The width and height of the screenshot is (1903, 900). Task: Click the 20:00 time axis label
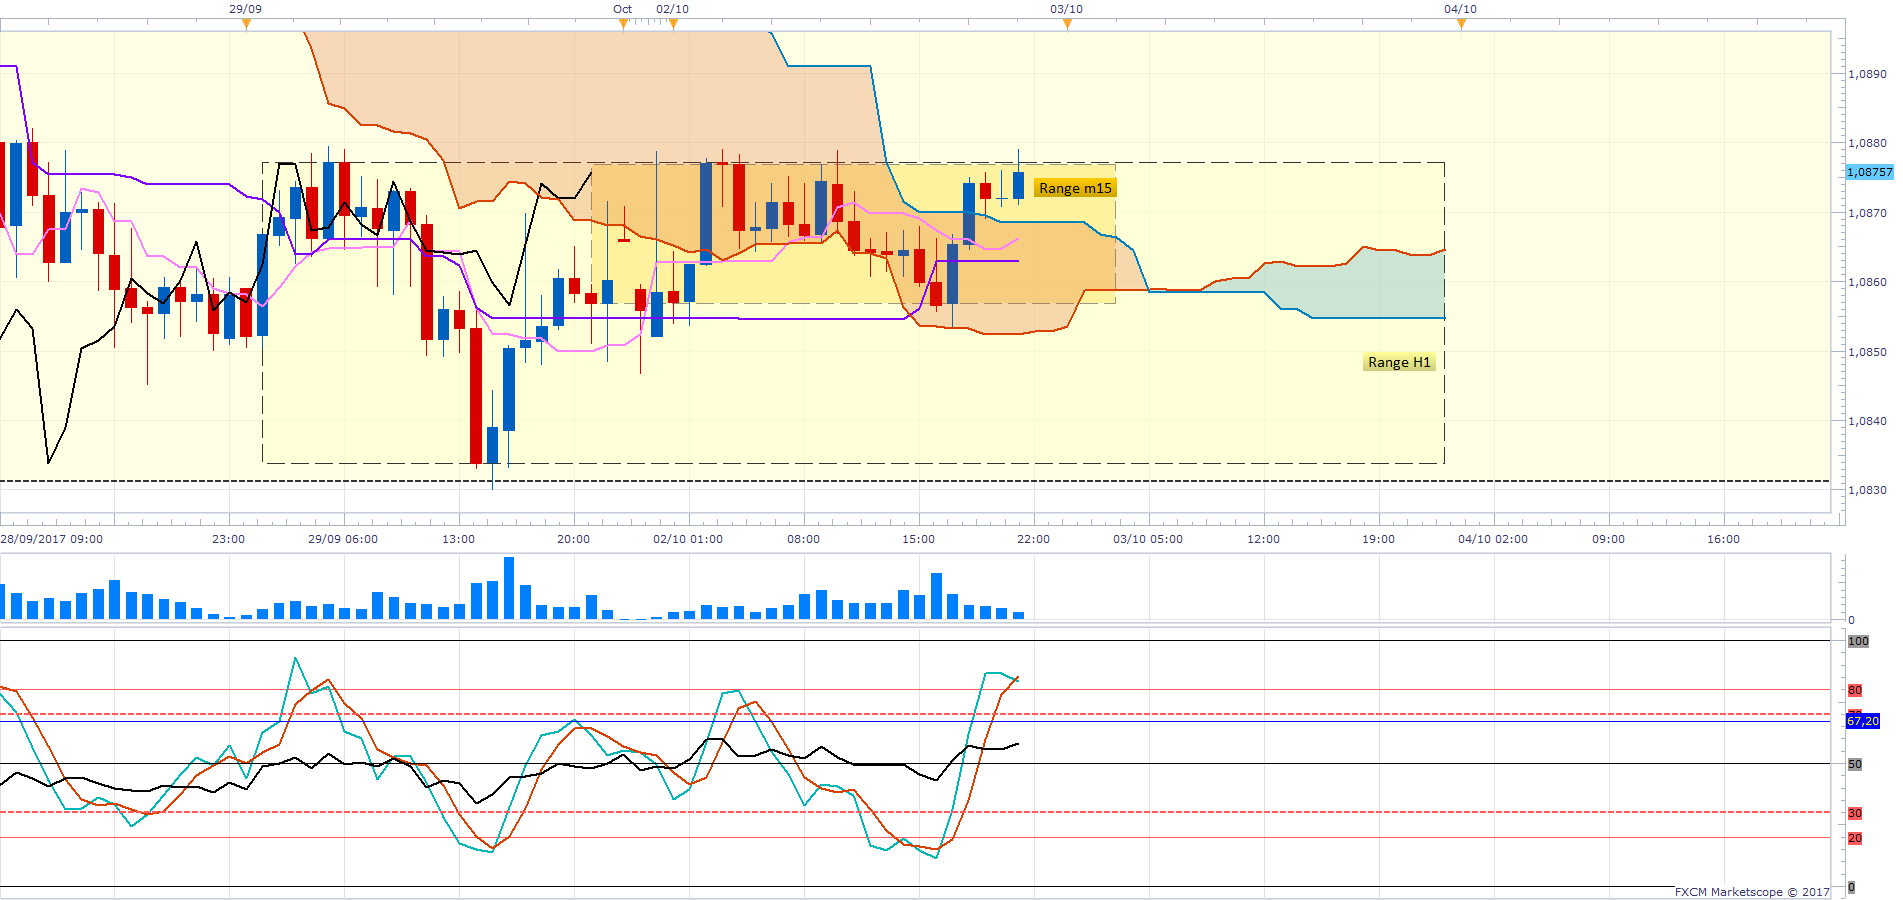click(574, 539)
